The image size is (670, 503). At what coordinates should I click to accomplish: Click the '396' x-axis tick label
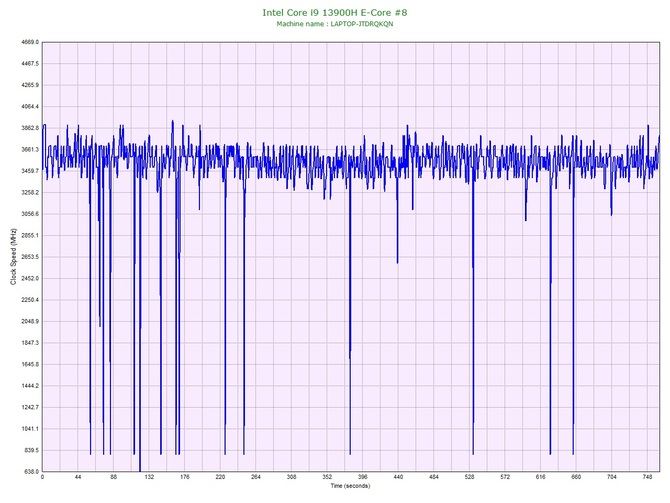362,477
